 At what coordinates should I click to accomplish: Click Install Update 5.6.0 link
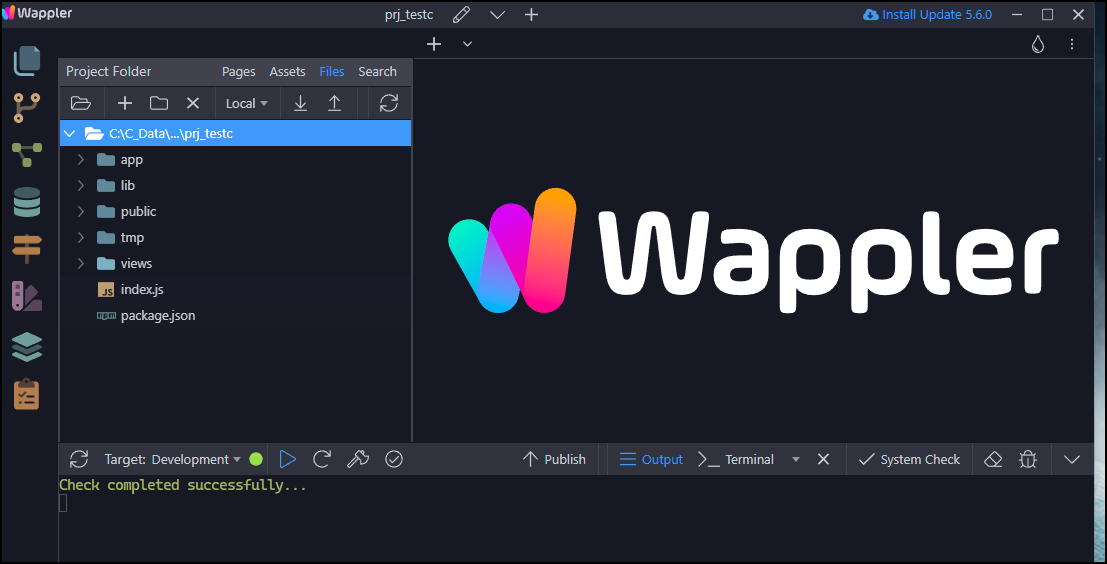click(x=928, y=14)
